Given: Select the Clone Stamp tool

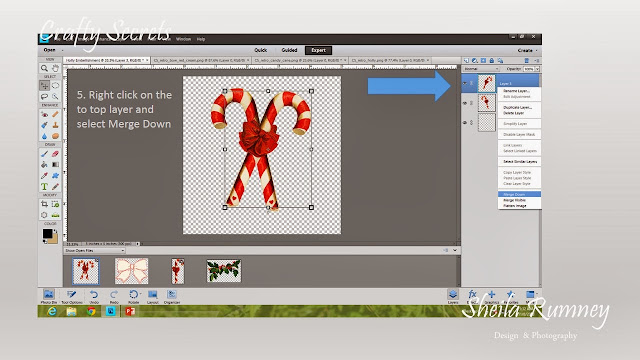Looking at the screenshot, I should (x=55, y=125).
